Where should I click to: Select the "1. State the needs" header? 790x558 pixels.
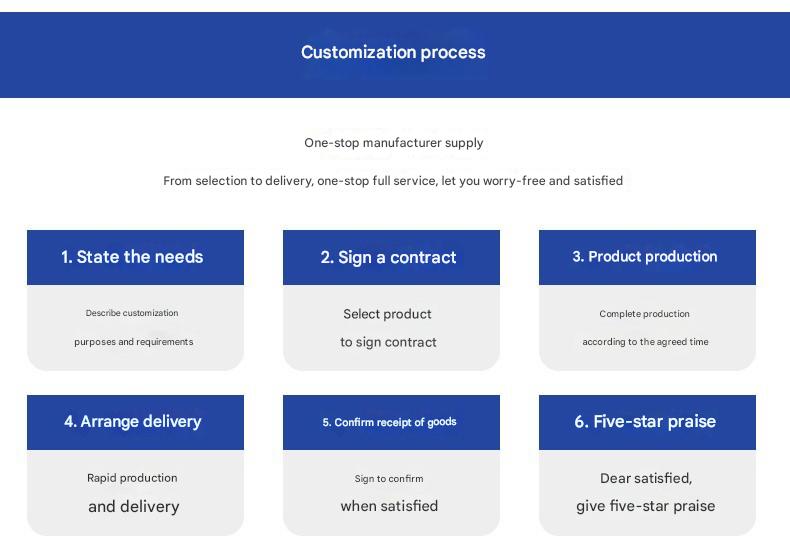(x=132, y=257)
